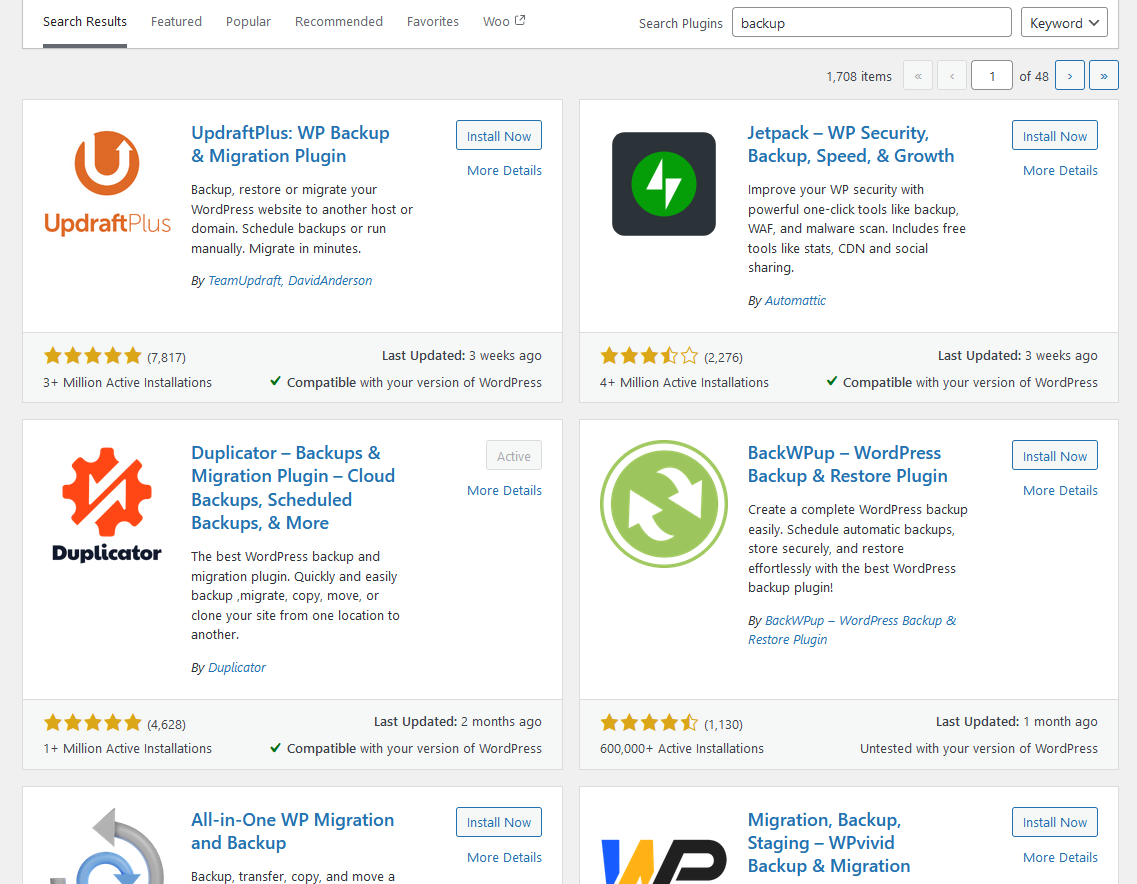Click the Duplicator gear logo
Screen dimensions: 1137x884
pos(107,504)
